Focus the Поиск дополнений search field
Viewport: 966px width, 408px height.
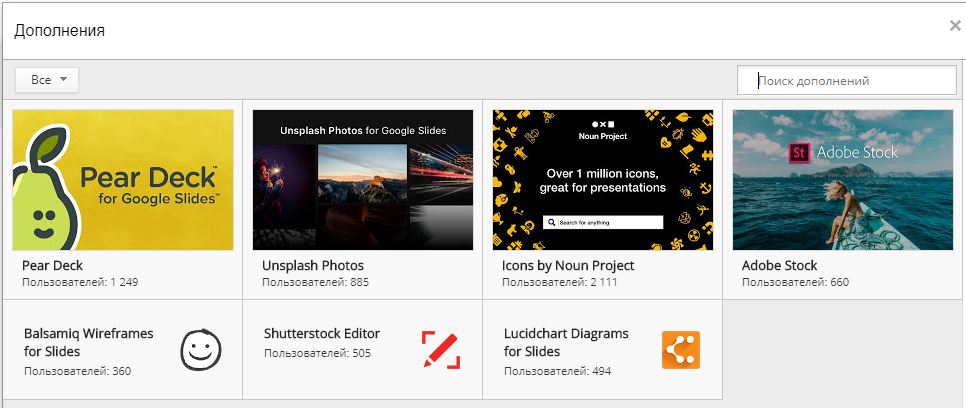pos(846,81)
